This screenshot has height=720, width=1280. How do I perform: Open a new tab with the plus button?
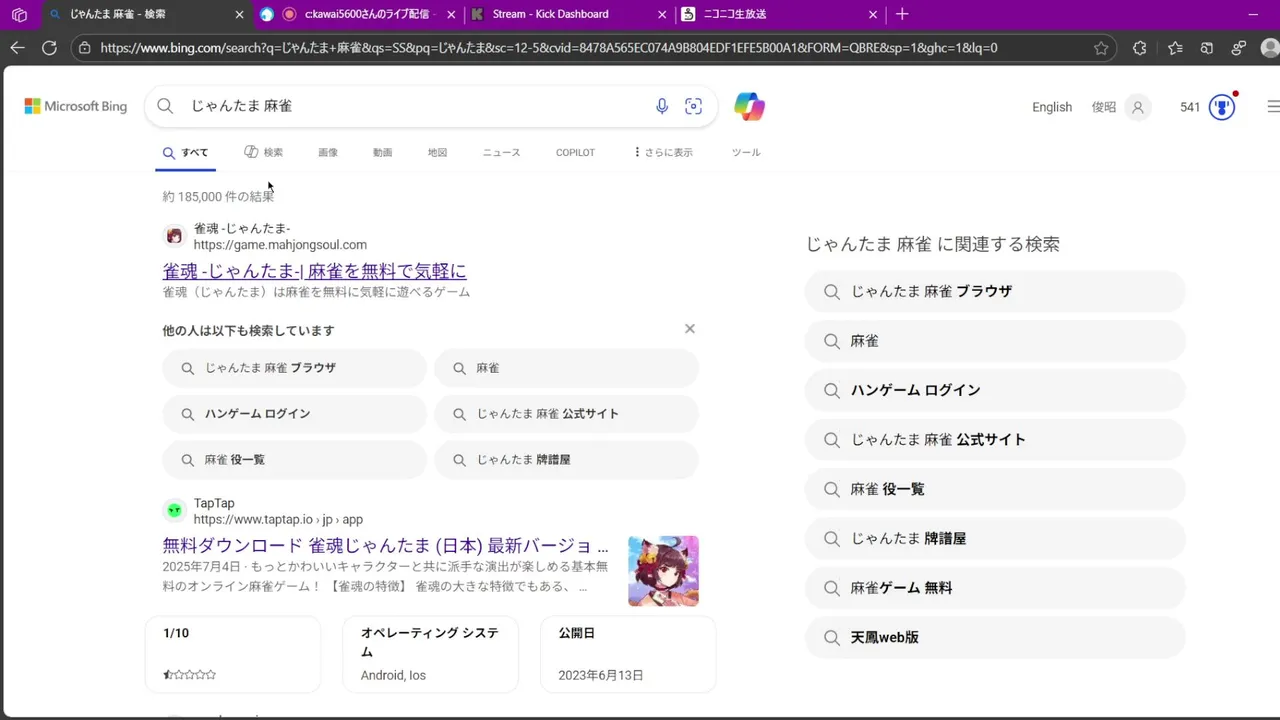pyautogui.click(x=902, y=14)
